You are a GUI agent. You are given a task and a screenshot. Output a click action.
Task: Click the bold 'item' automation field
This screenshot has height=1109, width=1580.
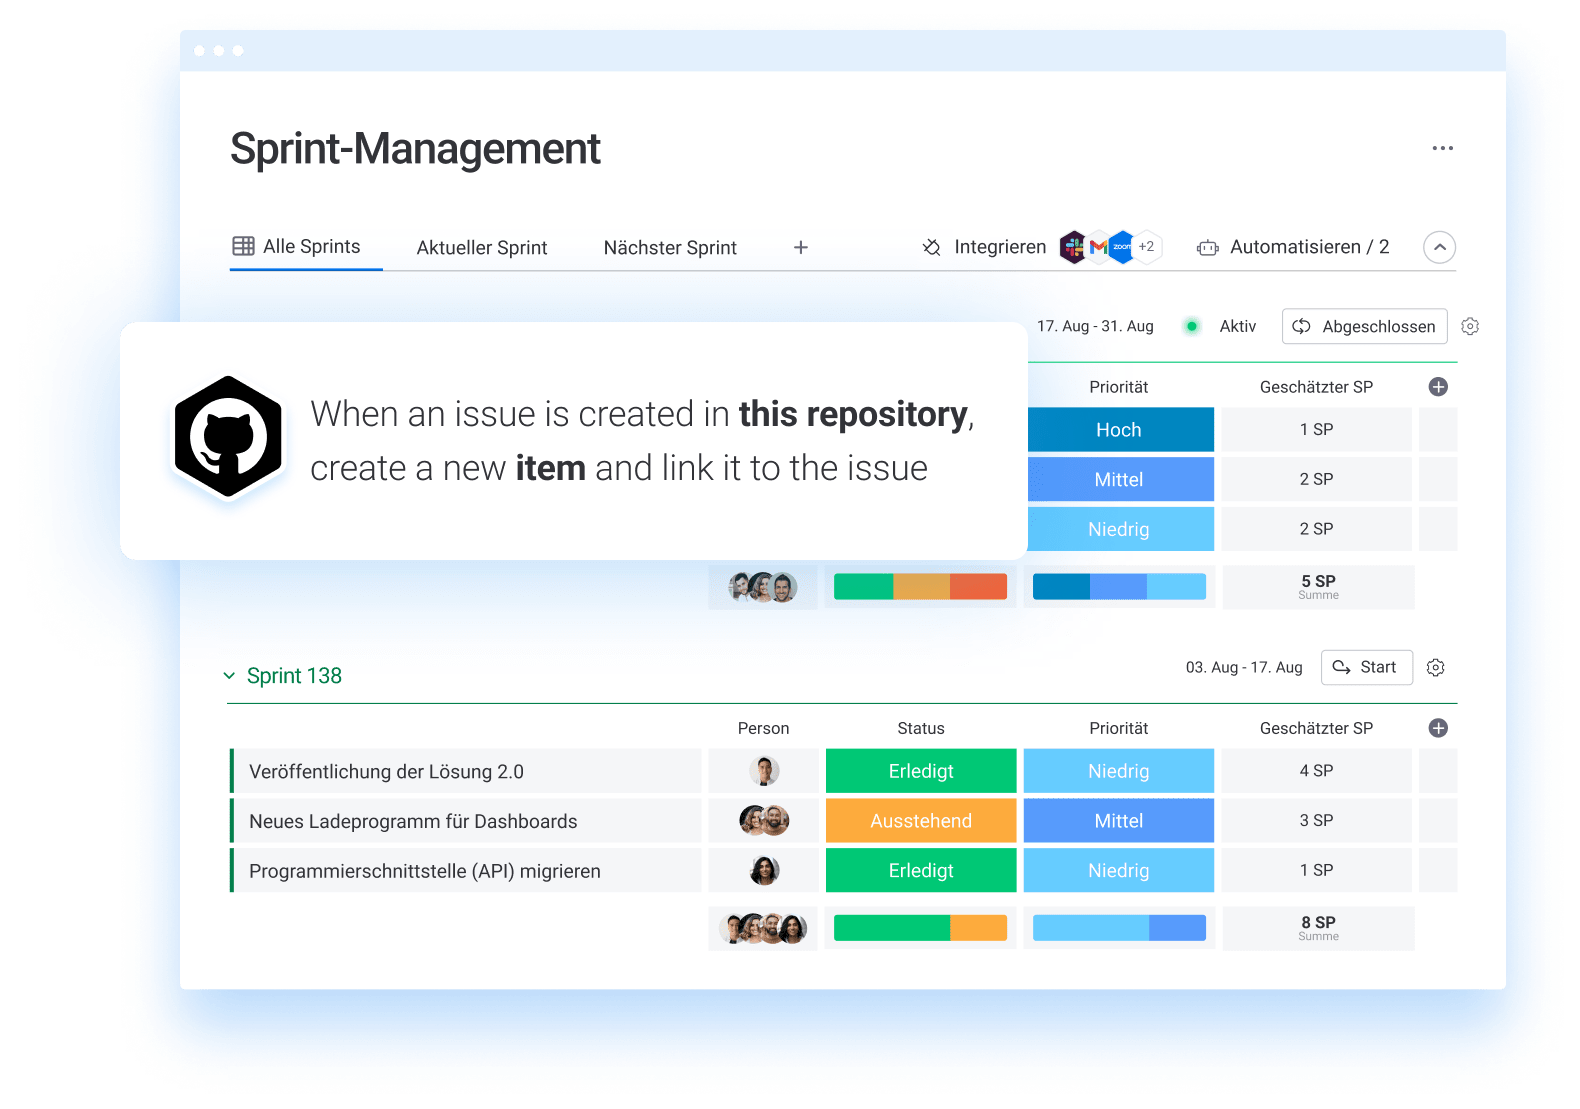pos(550,468)
